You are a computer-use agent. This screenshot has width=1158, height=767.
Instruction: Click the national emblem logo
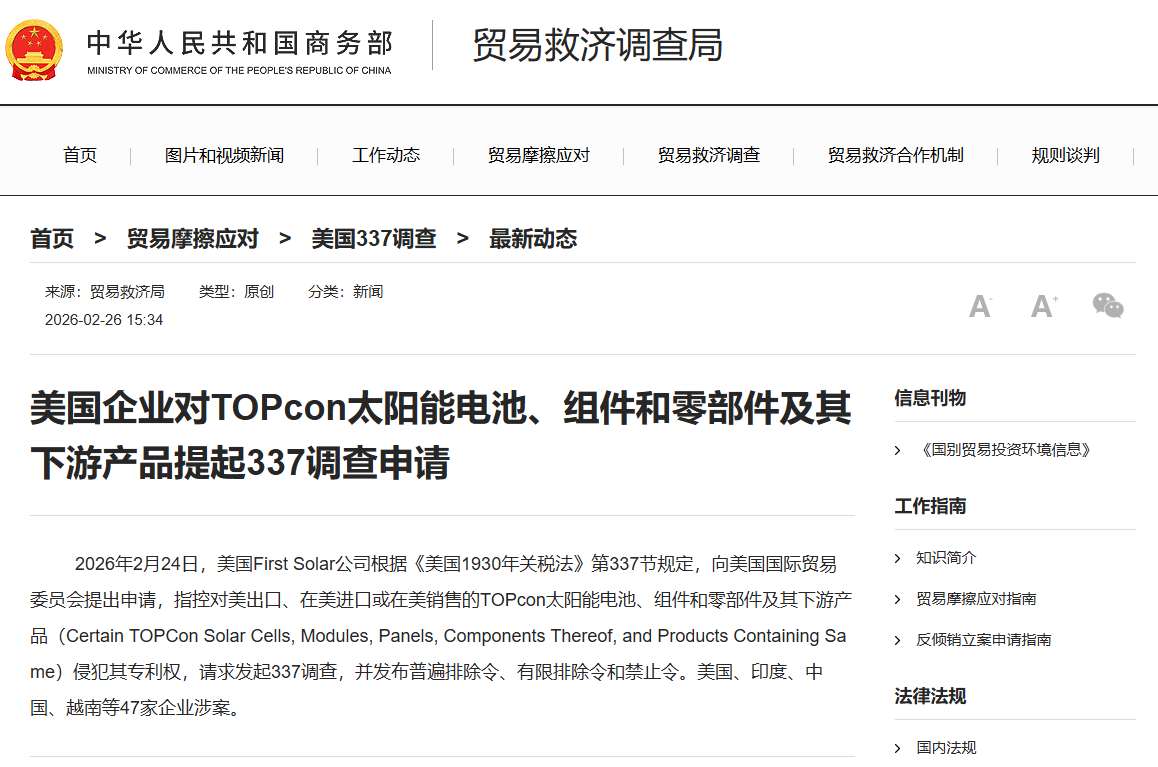click(x=34, y=50)
